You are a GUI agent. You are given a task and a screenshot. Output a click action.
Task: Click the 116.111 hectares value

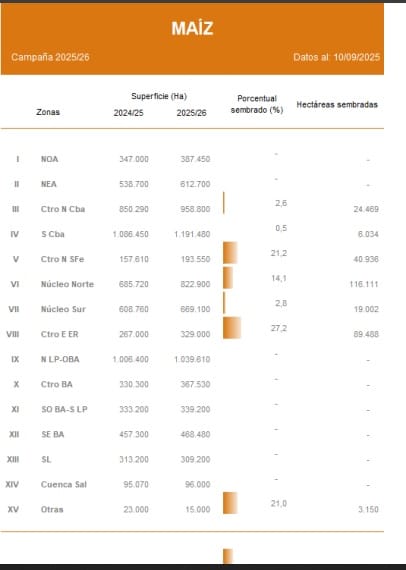click(364, 284)
